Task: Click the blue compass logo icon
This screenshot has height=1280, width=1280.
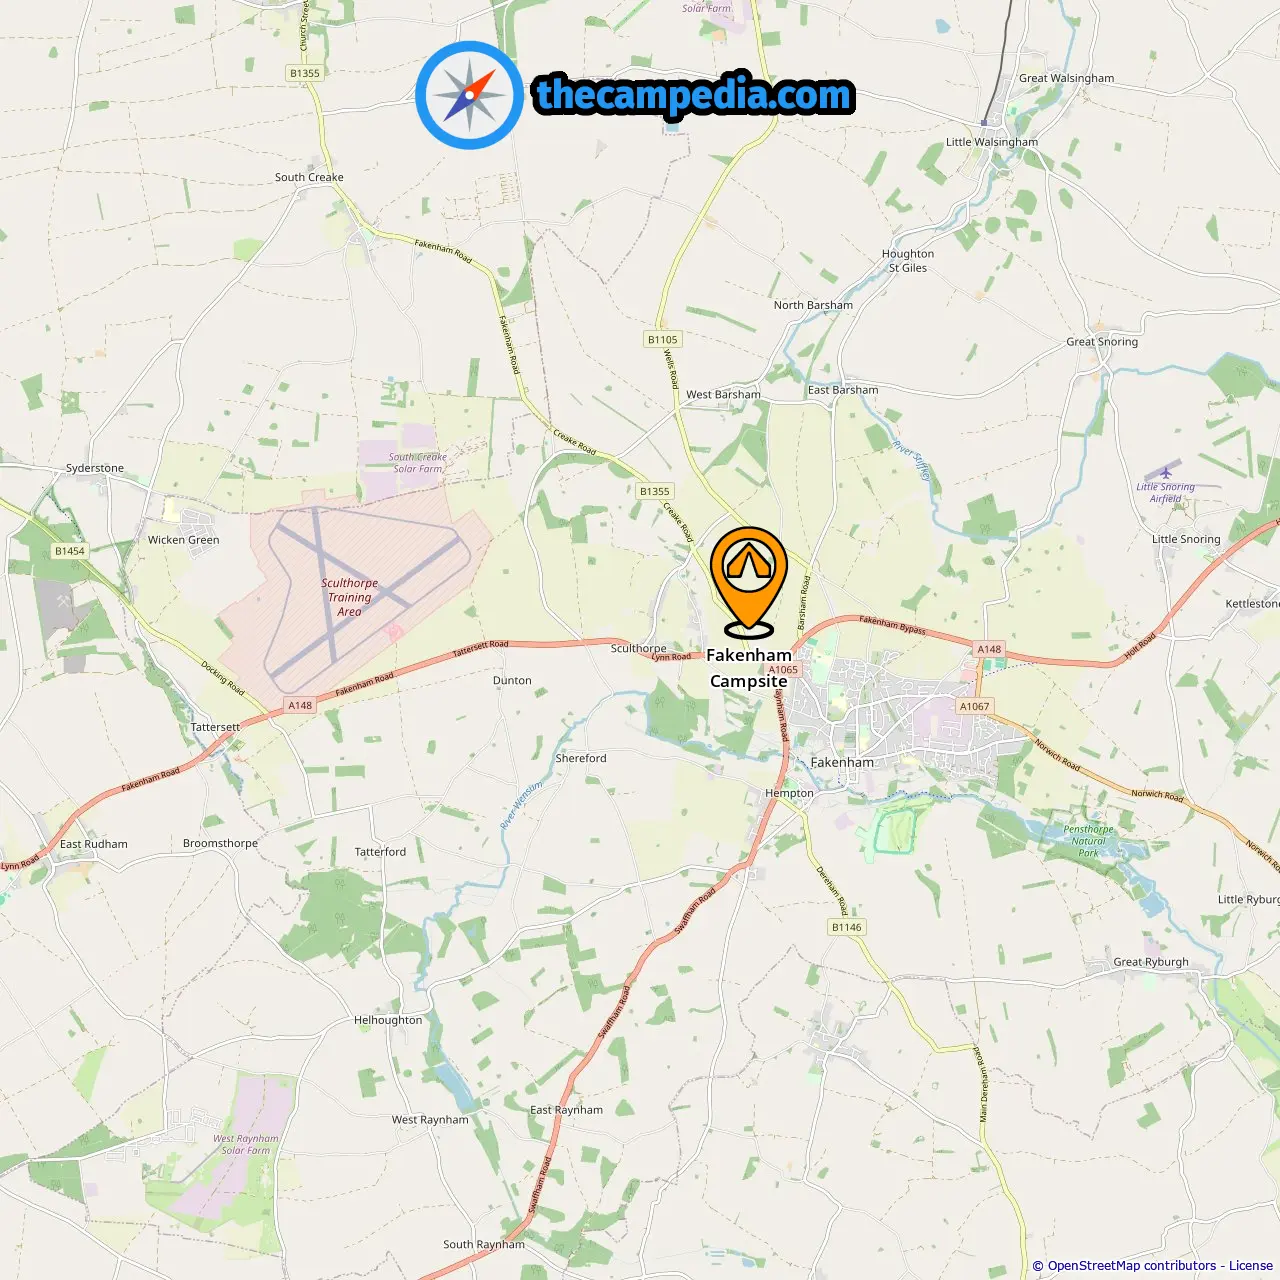Action: [x=470, y=95]
